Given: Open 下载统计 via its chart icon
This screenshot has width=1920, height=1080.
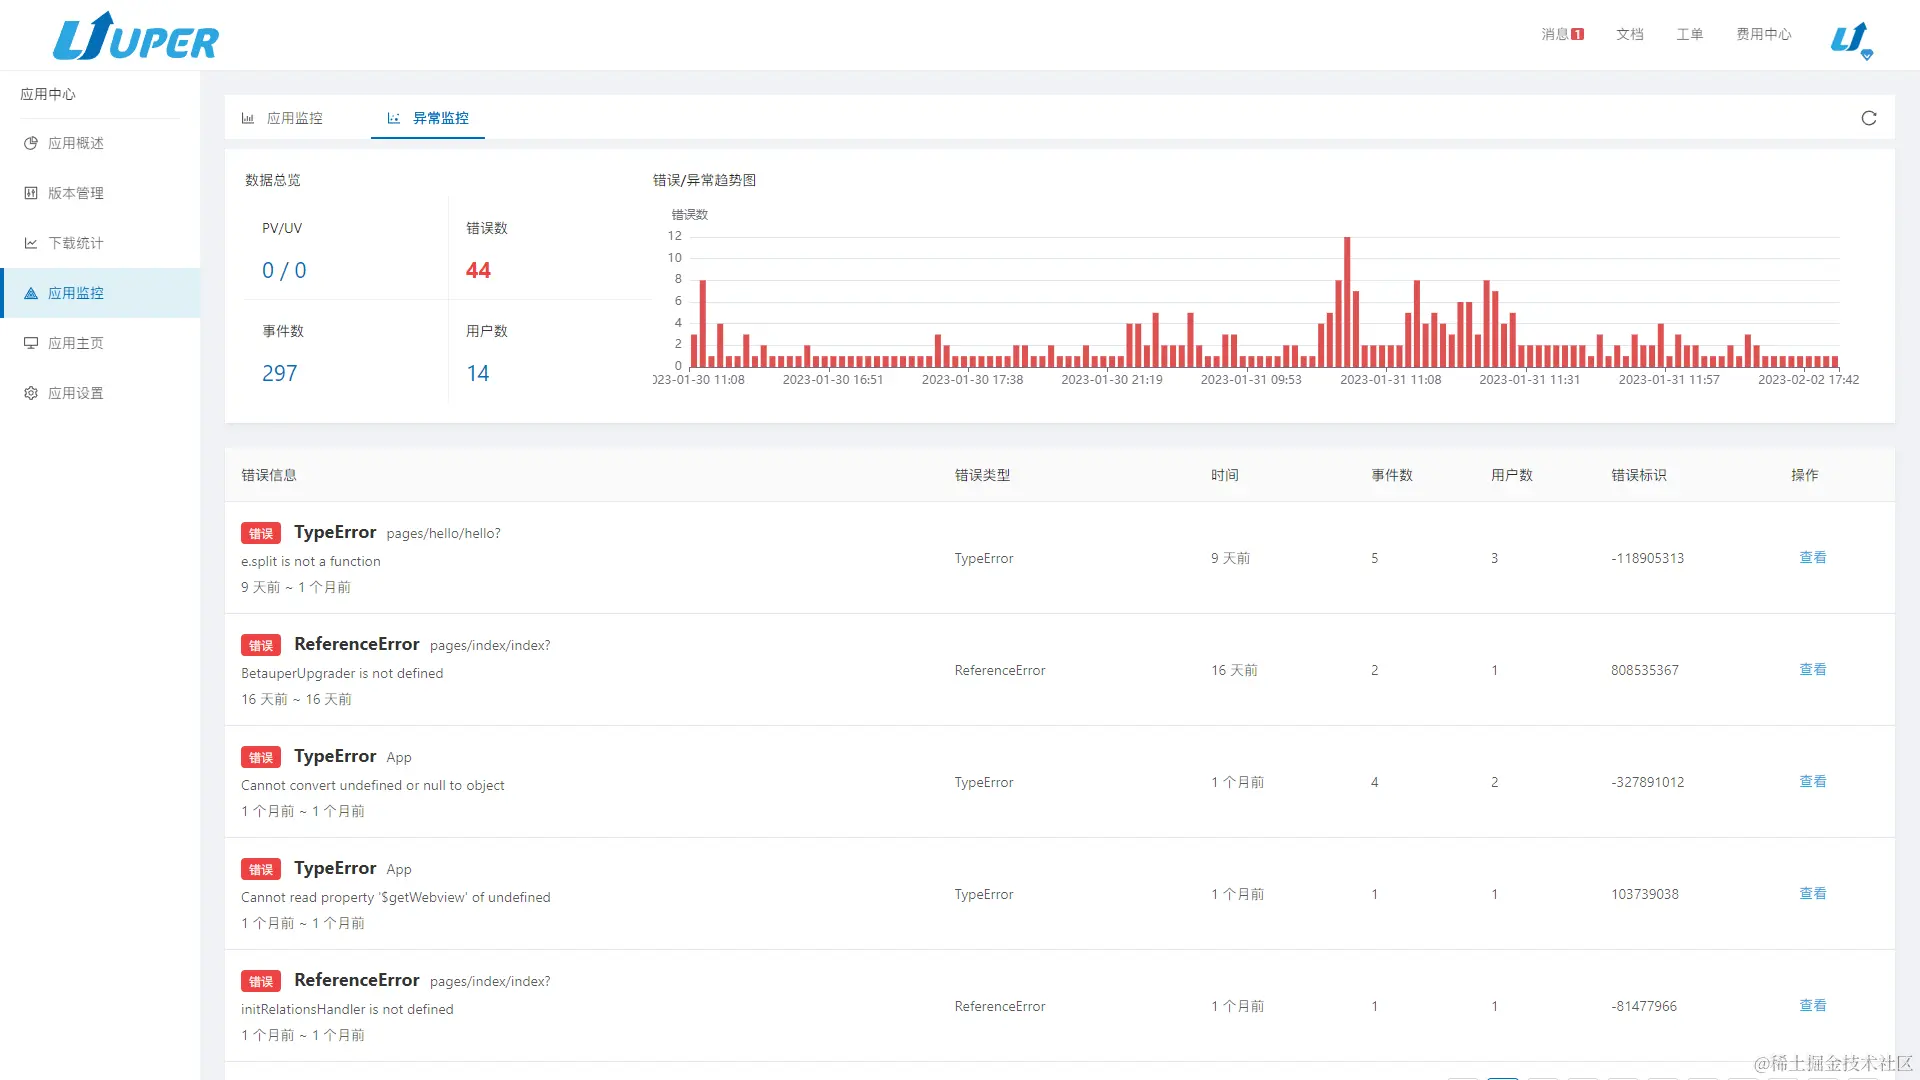Looking at the screenshot, I should [30, 243].
